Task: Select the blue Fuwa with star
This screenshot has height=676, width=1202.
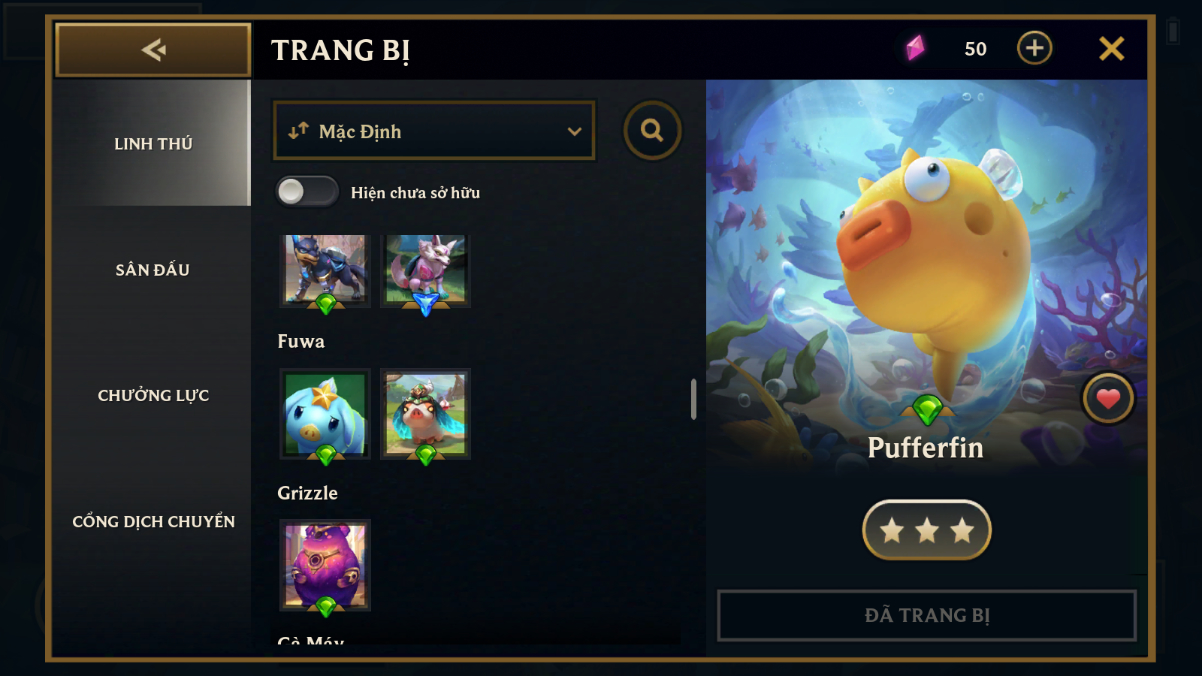Action: pos(325,414)
